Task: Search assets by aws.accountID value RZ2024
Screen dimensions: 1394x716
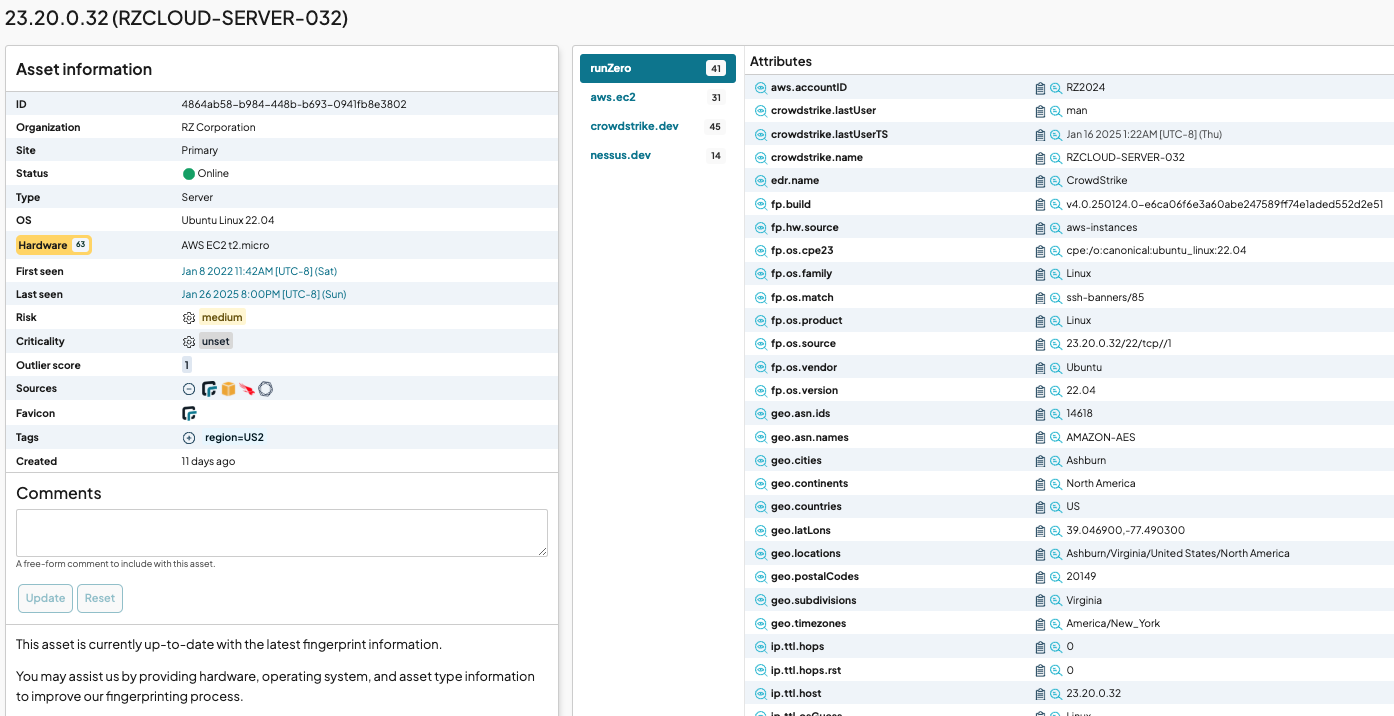Action: point(1055,88)
